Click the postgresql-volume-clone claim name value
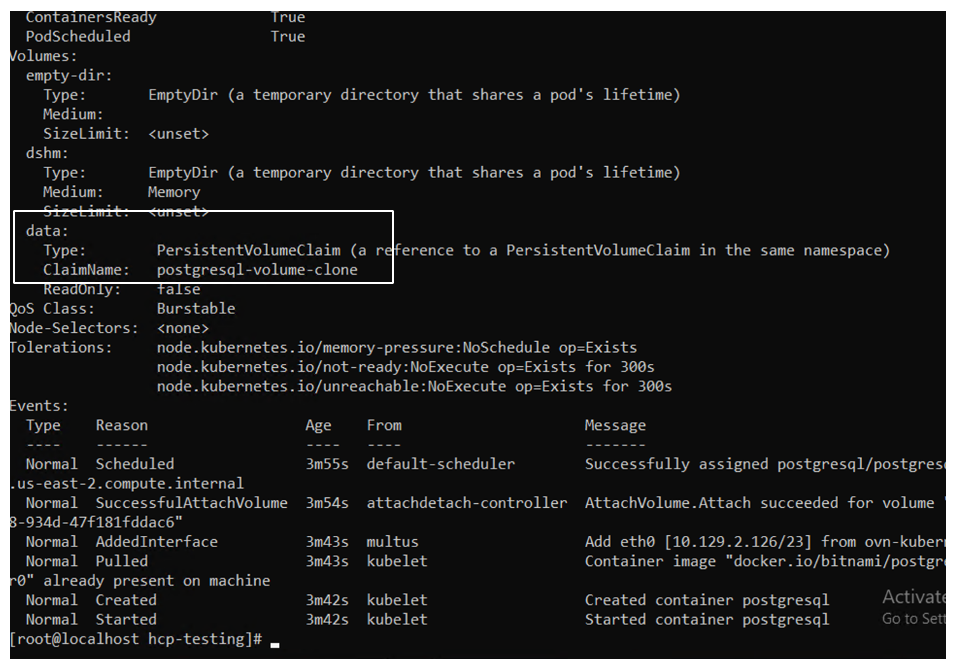The height and width of the screenshot is (666, 954). point(257,270)
